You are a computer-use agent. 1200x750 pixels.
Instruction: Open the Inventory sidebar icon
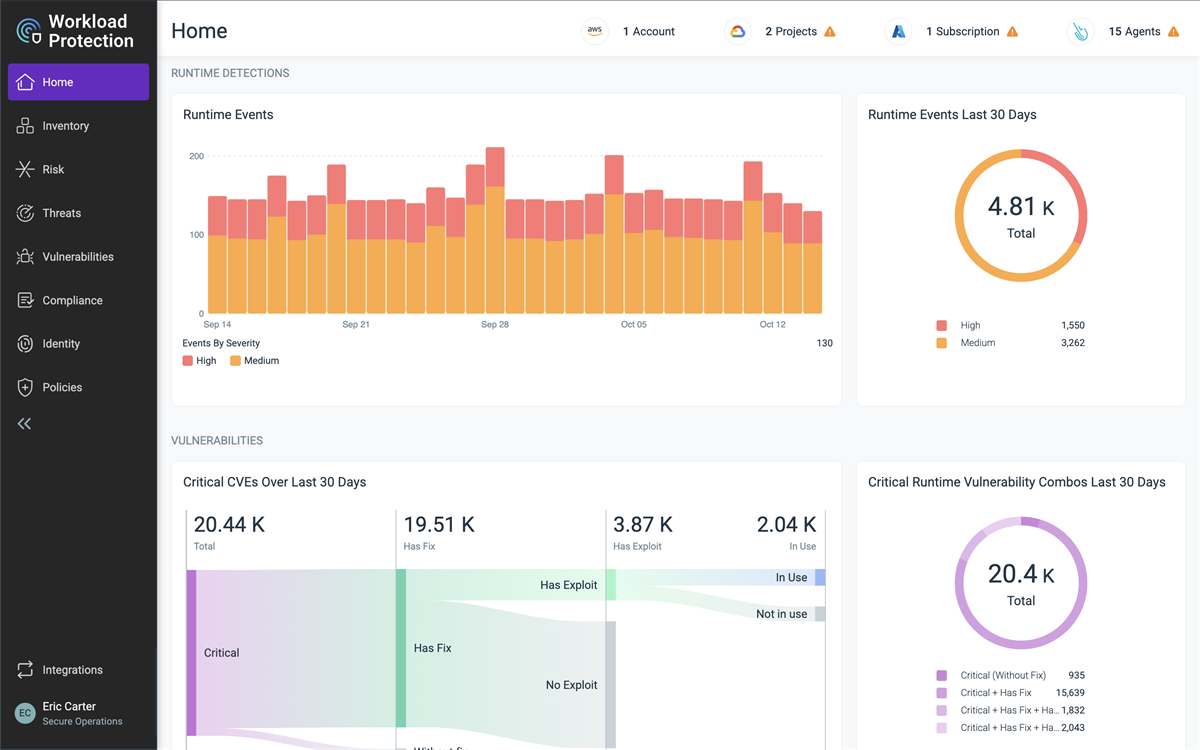click(25, 126)
